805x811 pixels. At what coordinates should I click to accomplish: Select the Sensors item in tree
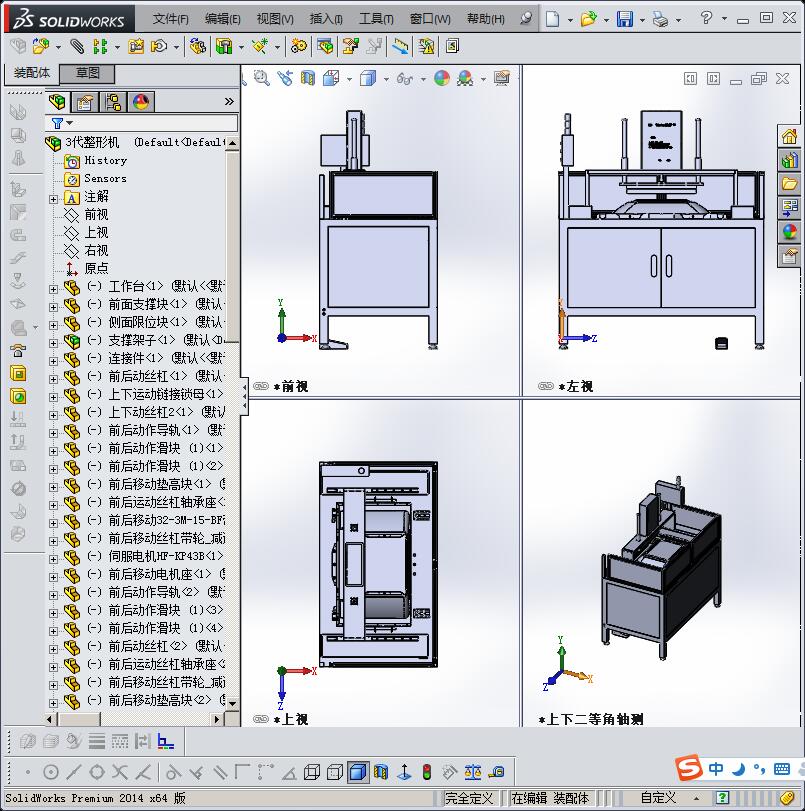pyautogui.click(x=105, y=178)
